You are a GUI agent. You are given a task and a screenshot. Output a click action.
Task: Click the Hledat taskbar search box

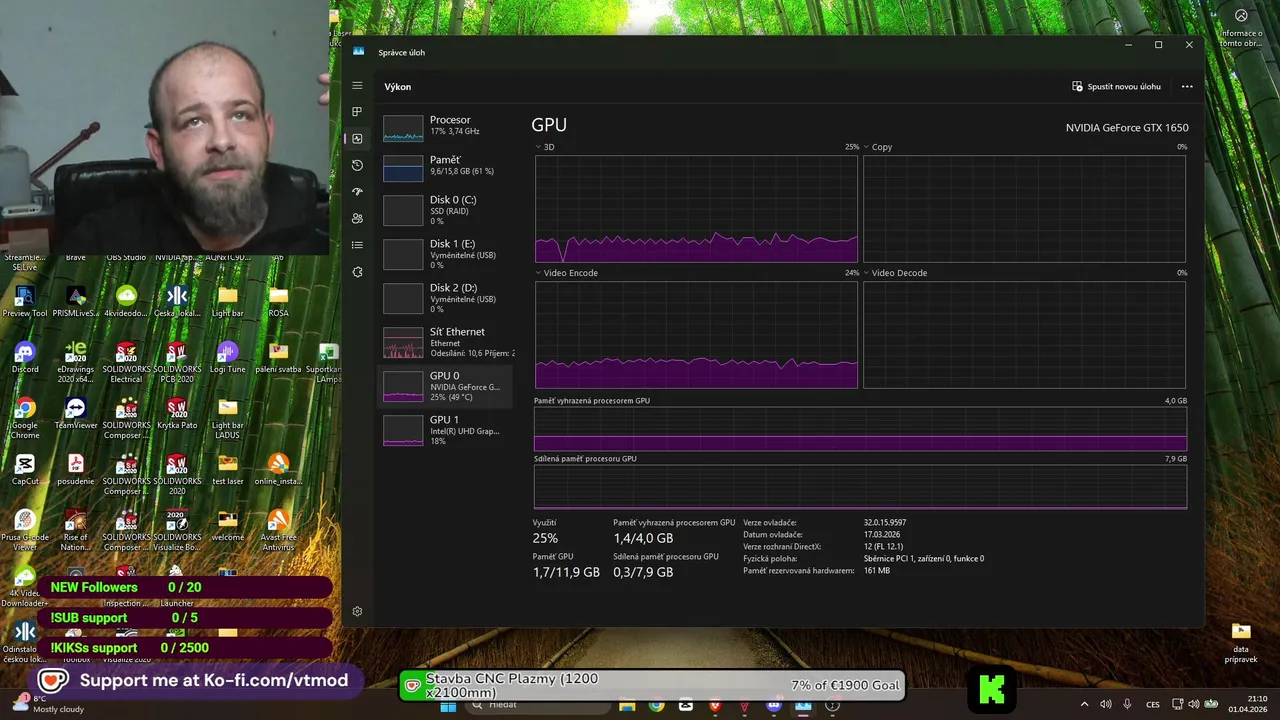[x=537, y=705]
